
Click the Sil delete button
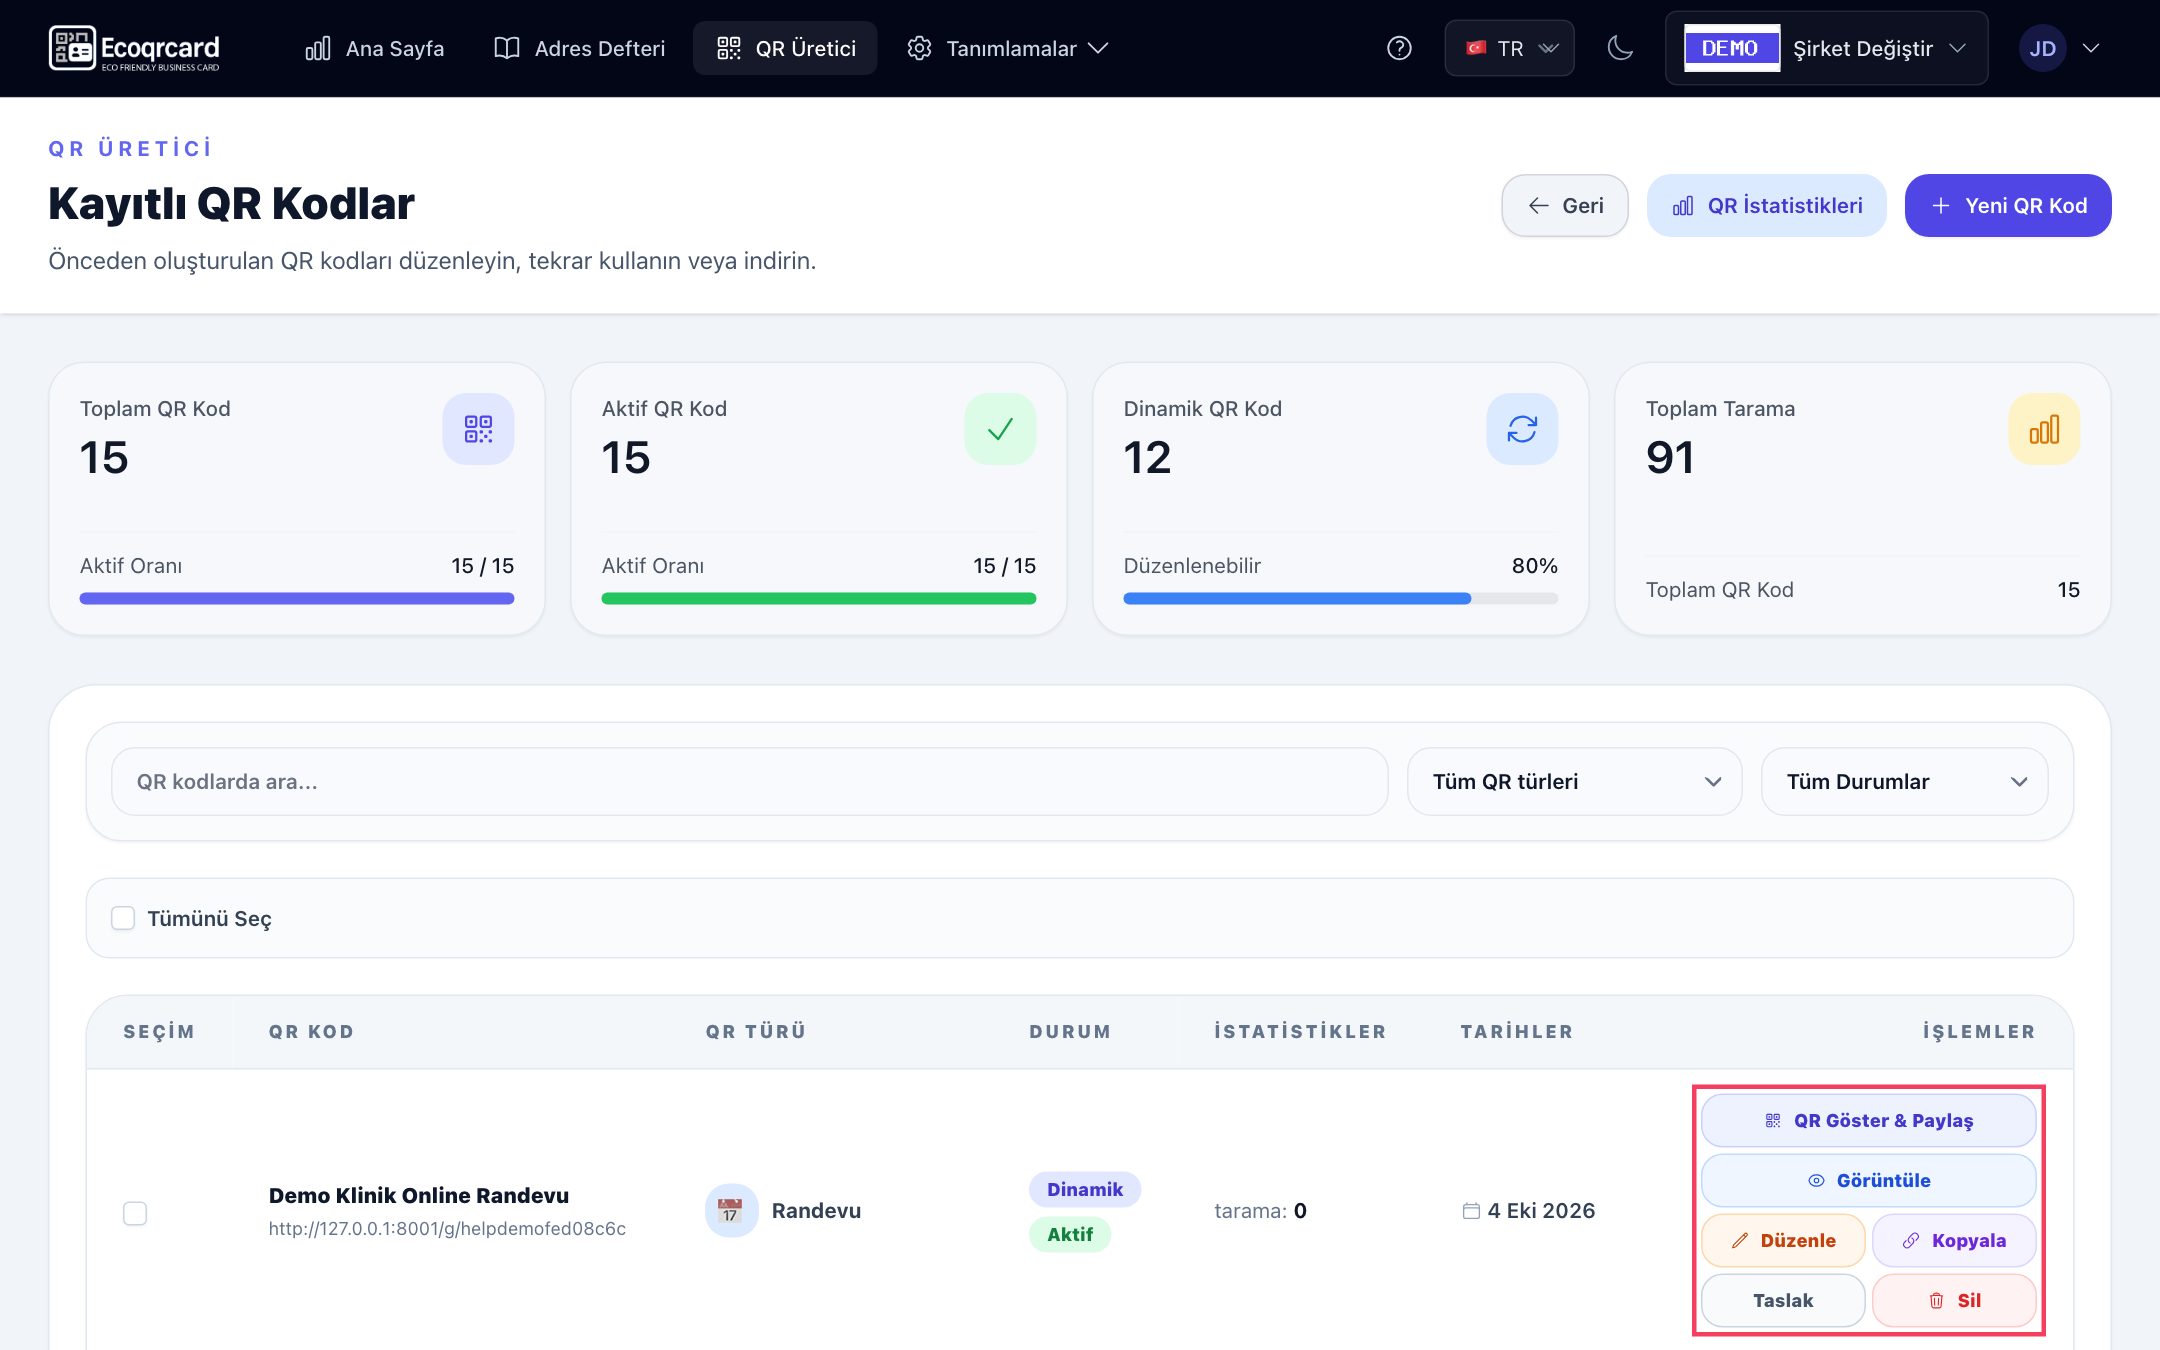click(x=1954, y=1301)
